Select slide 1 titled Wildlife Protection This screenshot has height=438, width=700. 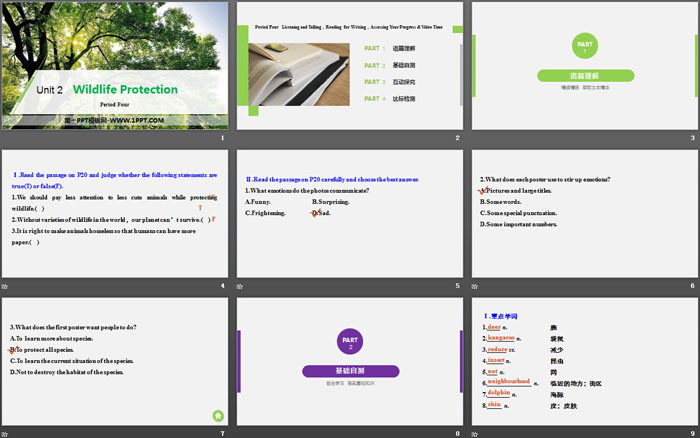(x=115, y=66)
